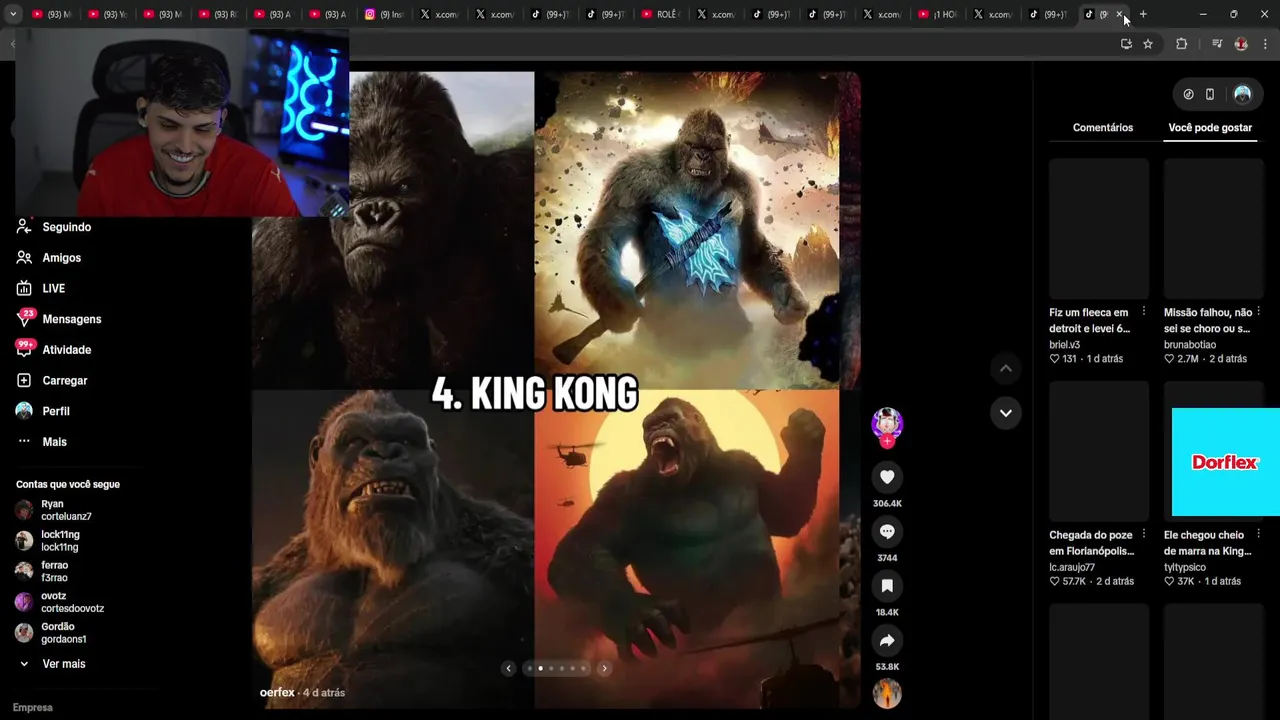Like the King Kong video
This screenshot has height=720, width=1280.
click(x=887, y=477)
